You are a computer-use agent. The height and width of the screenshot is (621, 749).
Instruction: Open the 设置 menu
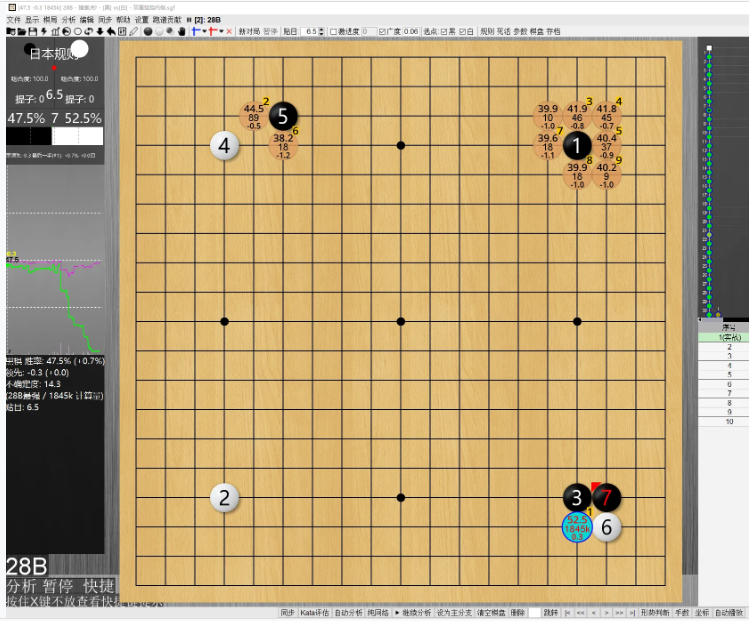coord(141,19)
